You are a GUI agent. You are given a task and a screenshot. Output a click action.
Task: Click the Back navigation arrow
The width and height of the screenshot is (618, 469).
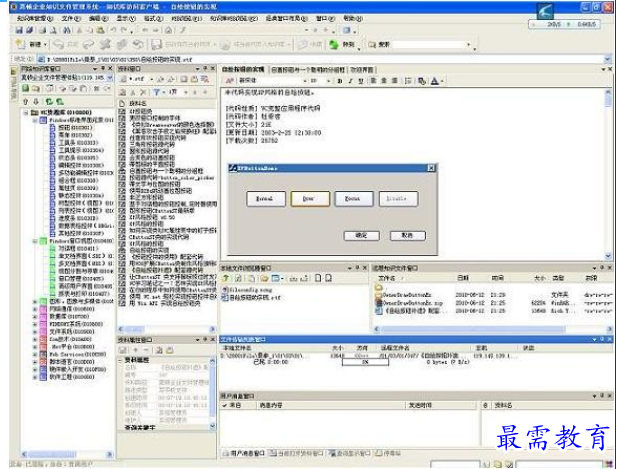tap(145, 30)
